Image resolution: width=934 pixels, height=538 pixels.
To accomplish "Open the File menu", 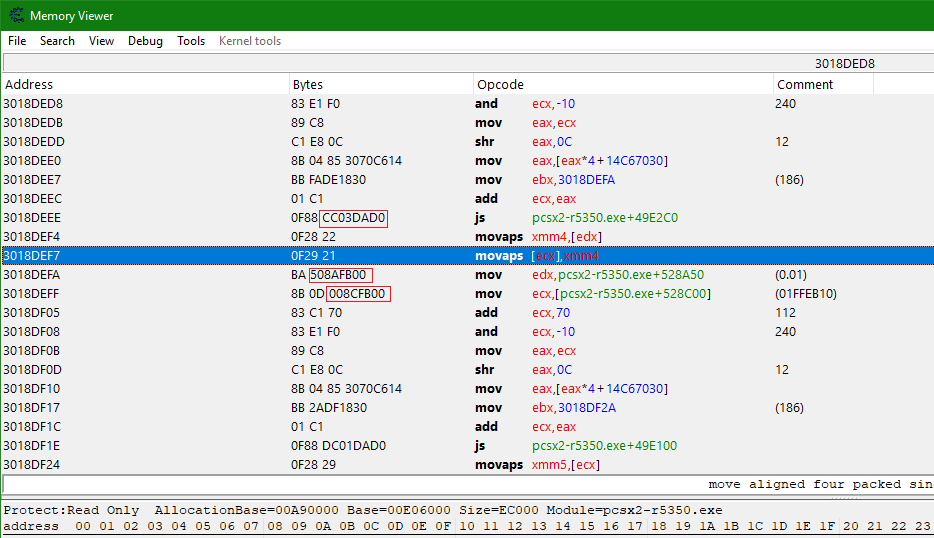I will pos(17,41).
